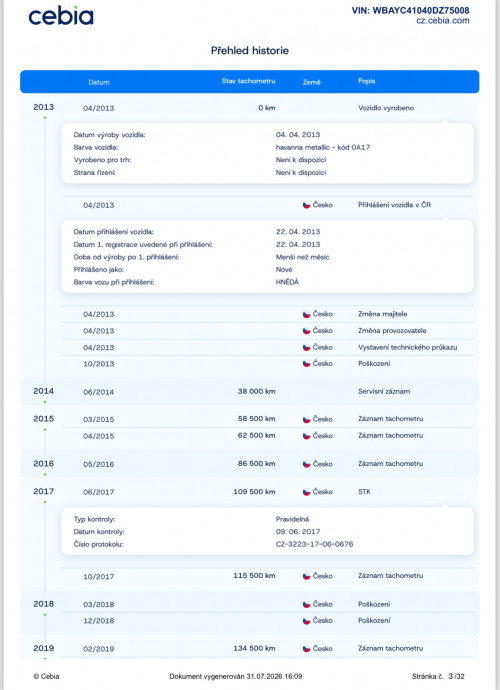This screenshot has width=500, height=690.
Task: Click the 2017 timeline year marker
Action: [44, 491]
